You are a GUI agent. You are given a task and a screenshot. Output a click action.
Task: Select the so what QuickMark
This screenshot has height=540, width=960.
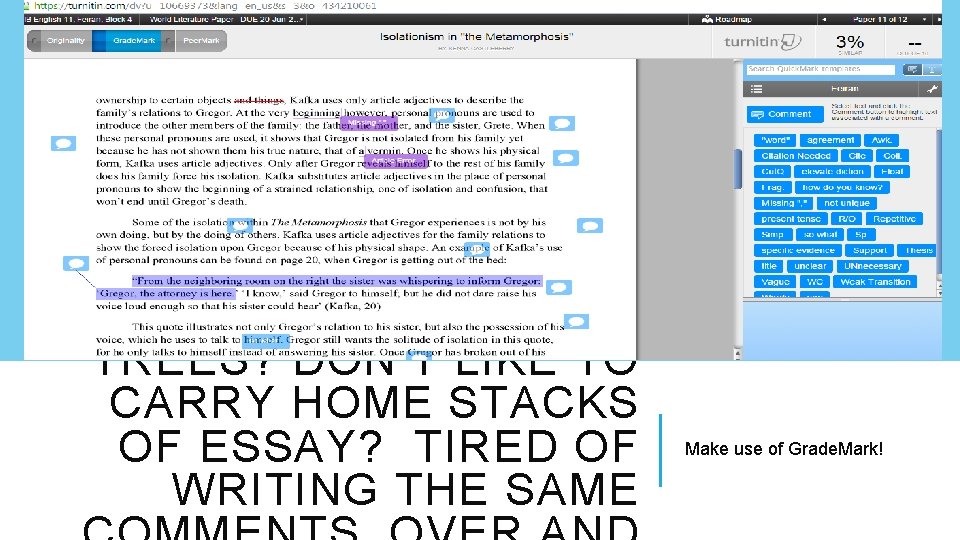pos(820,234)
